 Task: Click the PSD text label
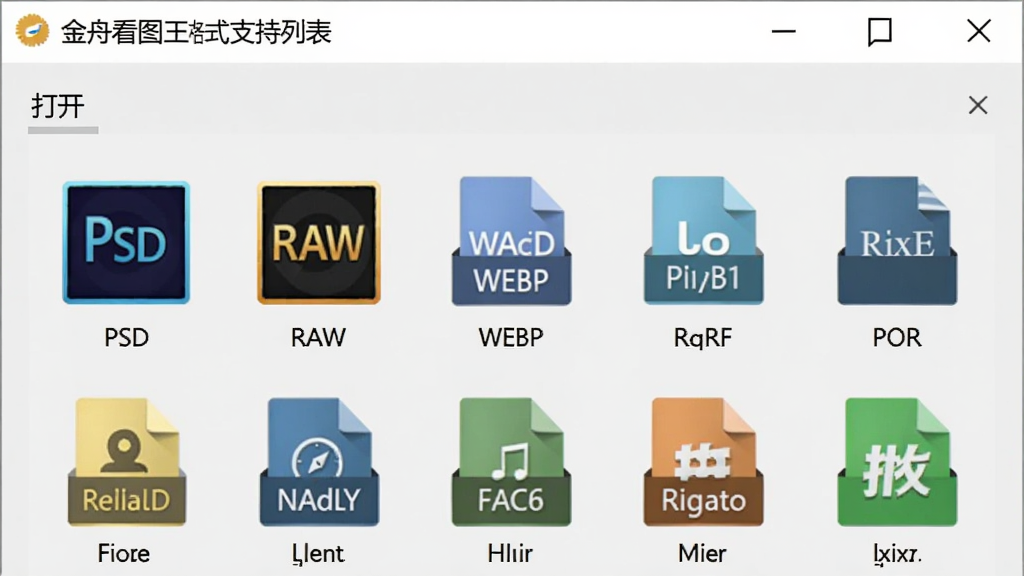coord(127,338)
